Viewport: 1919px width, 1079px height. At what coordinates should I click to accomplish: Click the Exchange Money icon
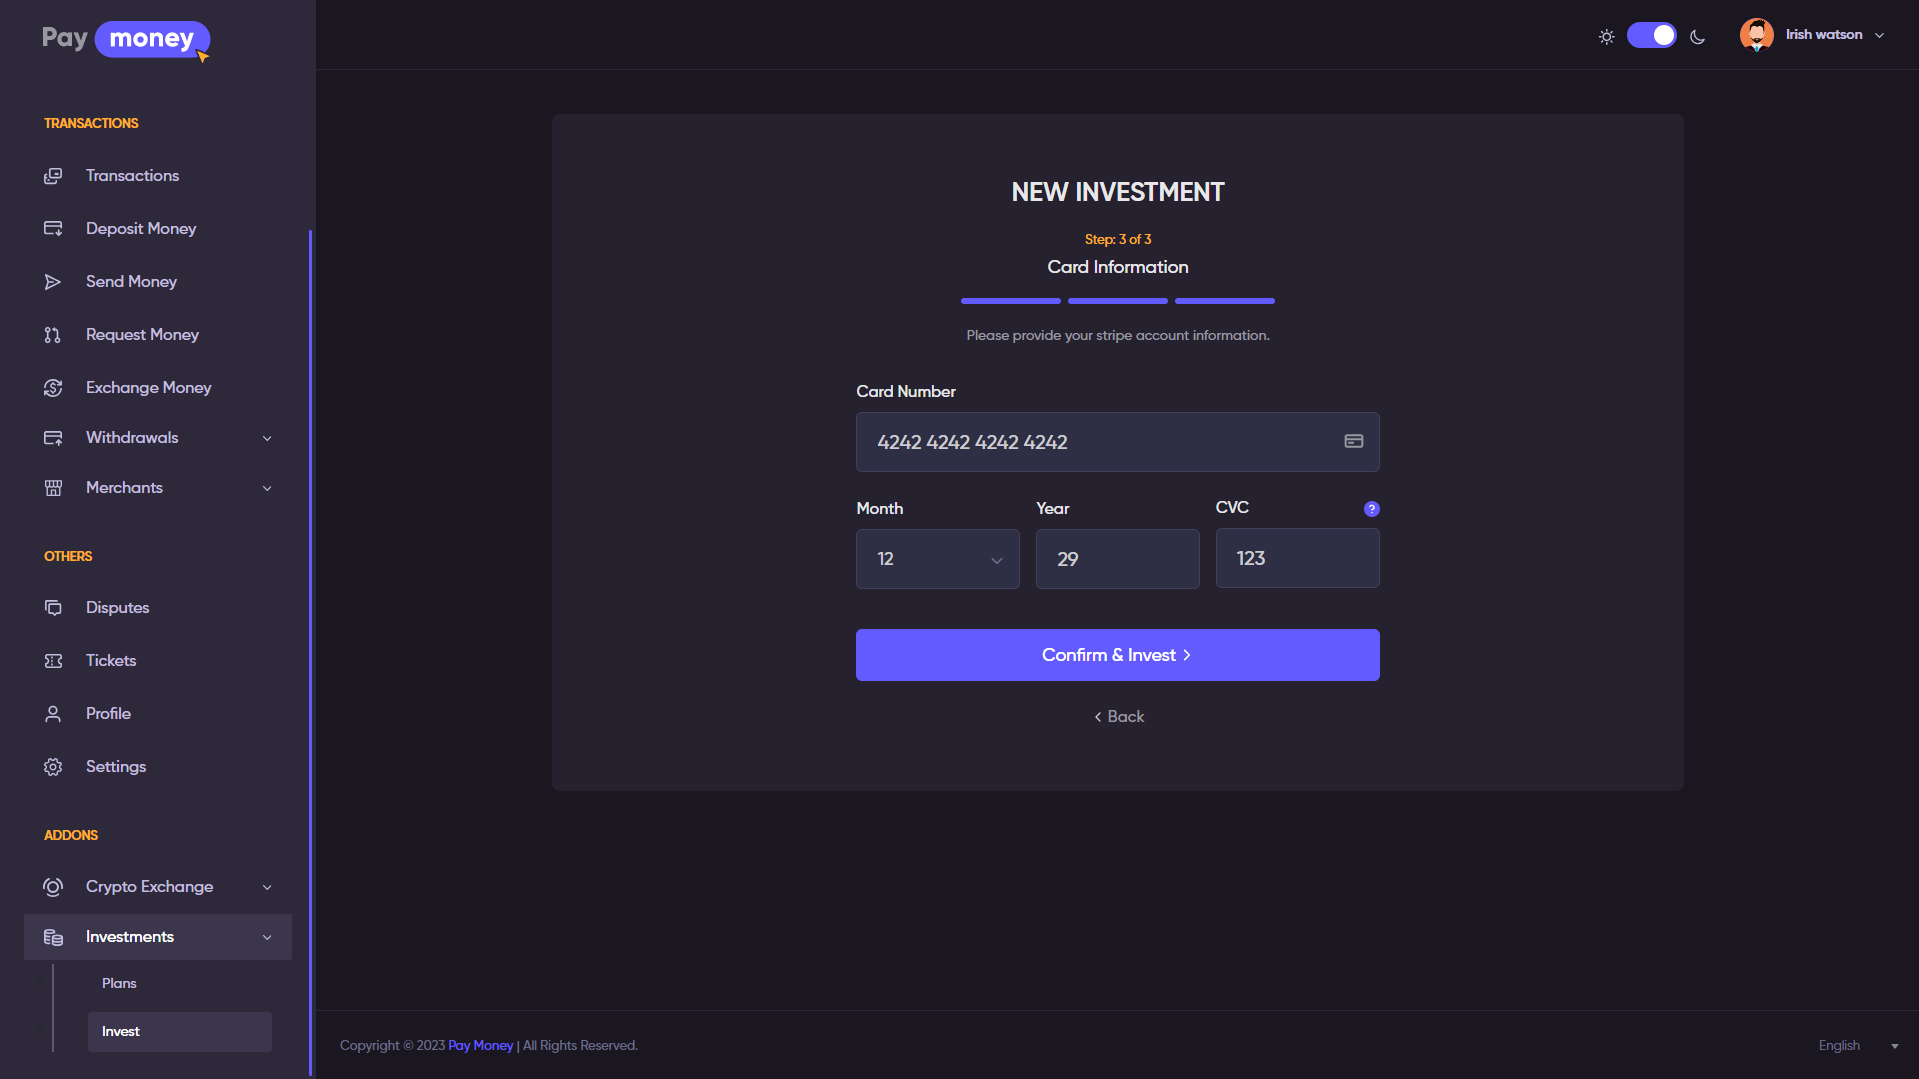click(53, 388)
